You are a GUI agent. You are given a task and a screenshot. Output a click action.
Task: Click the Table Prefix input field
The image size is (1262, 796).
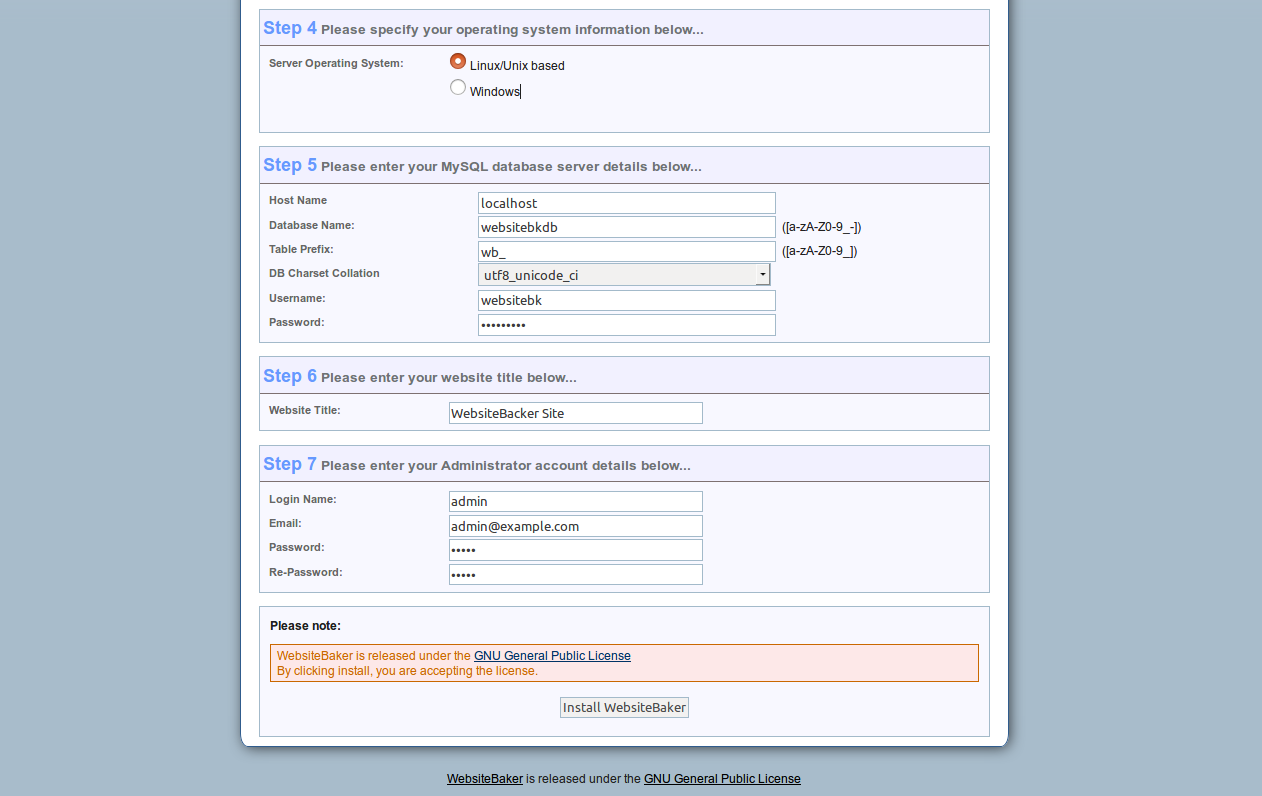click(627, 252)
